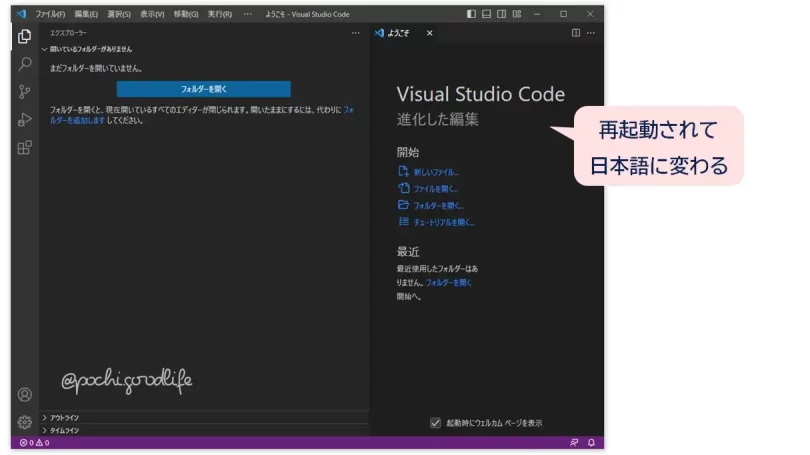The width and height of the screenshot is (810, 455).
Task: Open the 選択(S) menu
Action: coord(119,14)
